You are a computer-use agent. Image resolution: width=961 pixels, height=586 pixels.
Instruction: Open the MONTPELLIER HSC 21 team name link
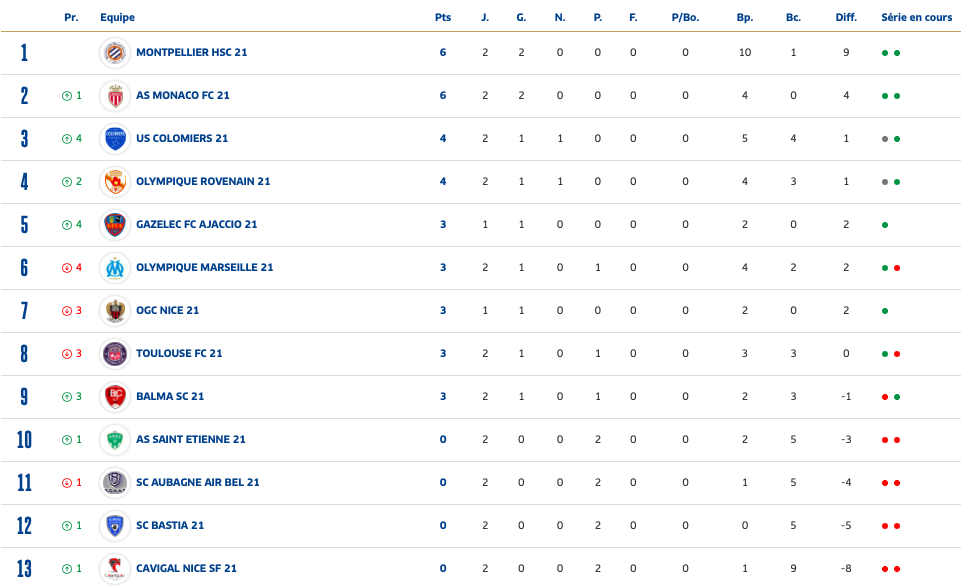pos(191,53)
